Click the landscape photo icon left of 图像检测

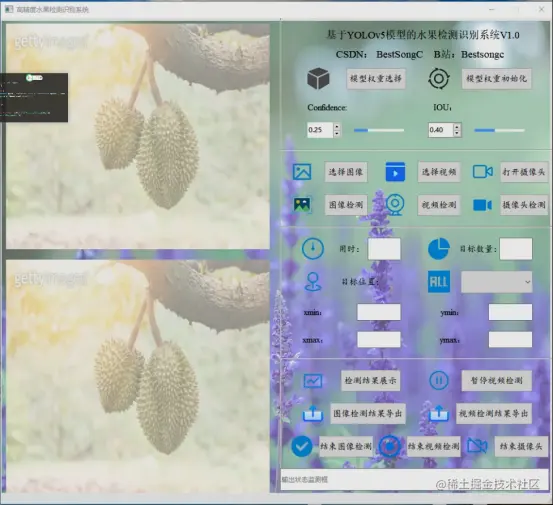pos(302,205)
